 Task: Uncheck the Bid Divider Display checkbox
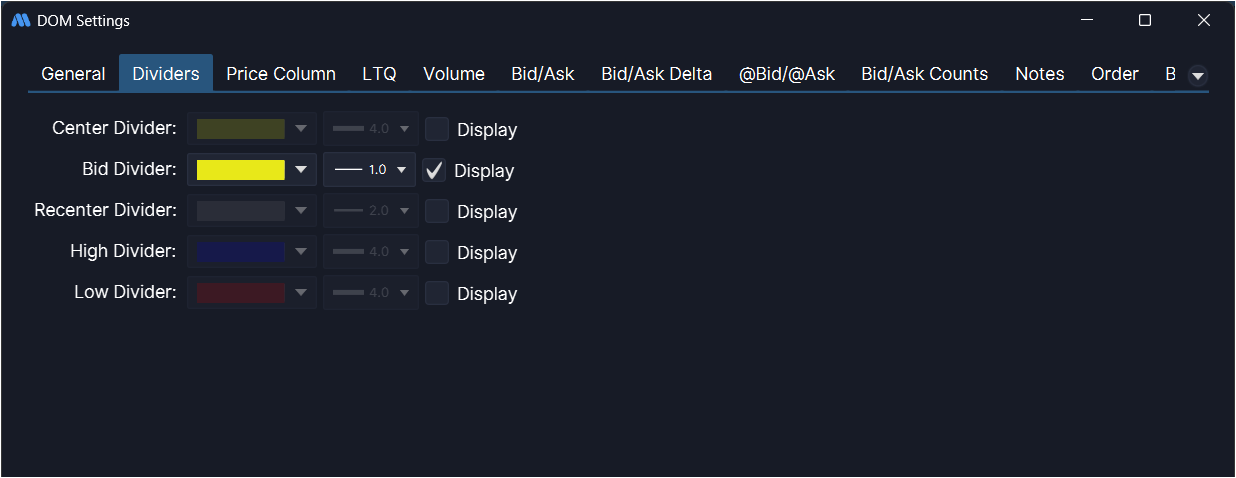click(x=434, y=170)
